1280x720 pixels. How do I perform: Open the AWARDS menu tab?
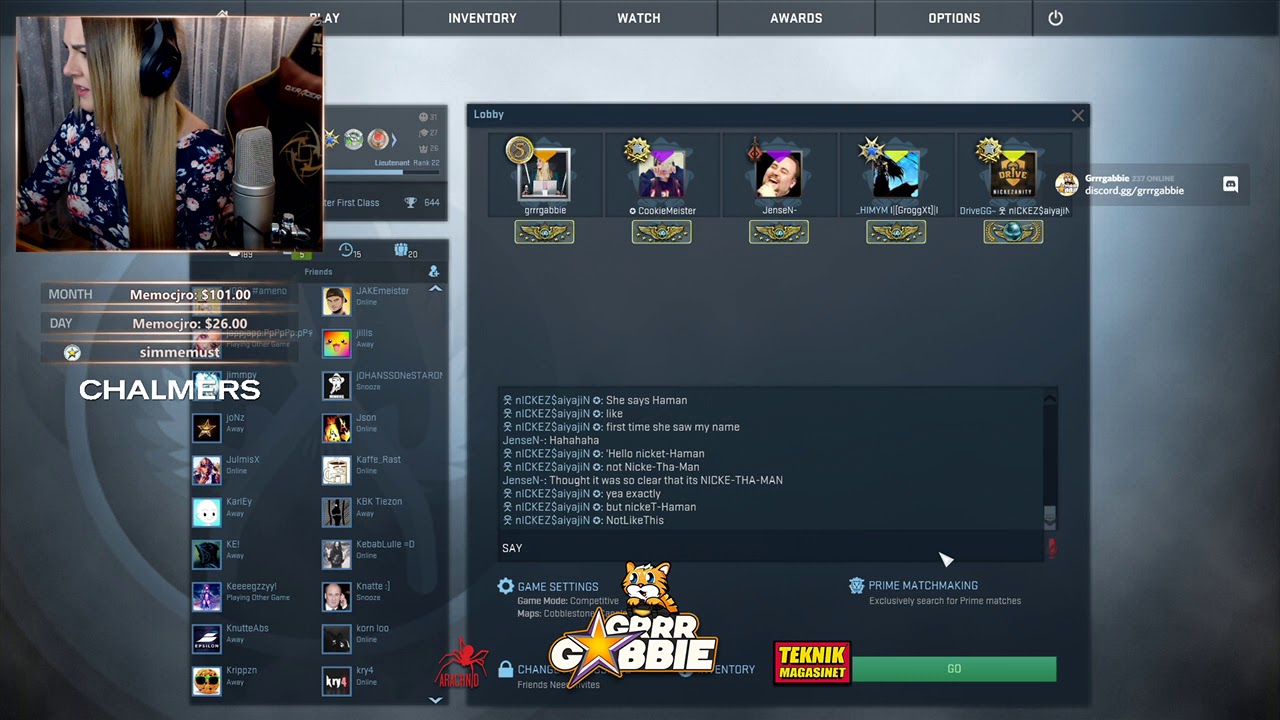pyautogui.click(x=796, y=18)
